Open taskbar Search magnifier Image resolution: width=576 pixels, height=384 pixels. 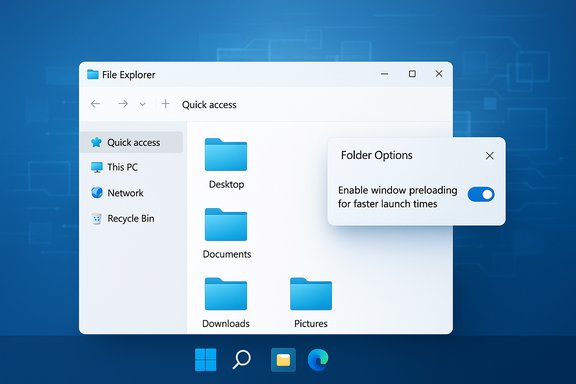(x=241, y=359)
